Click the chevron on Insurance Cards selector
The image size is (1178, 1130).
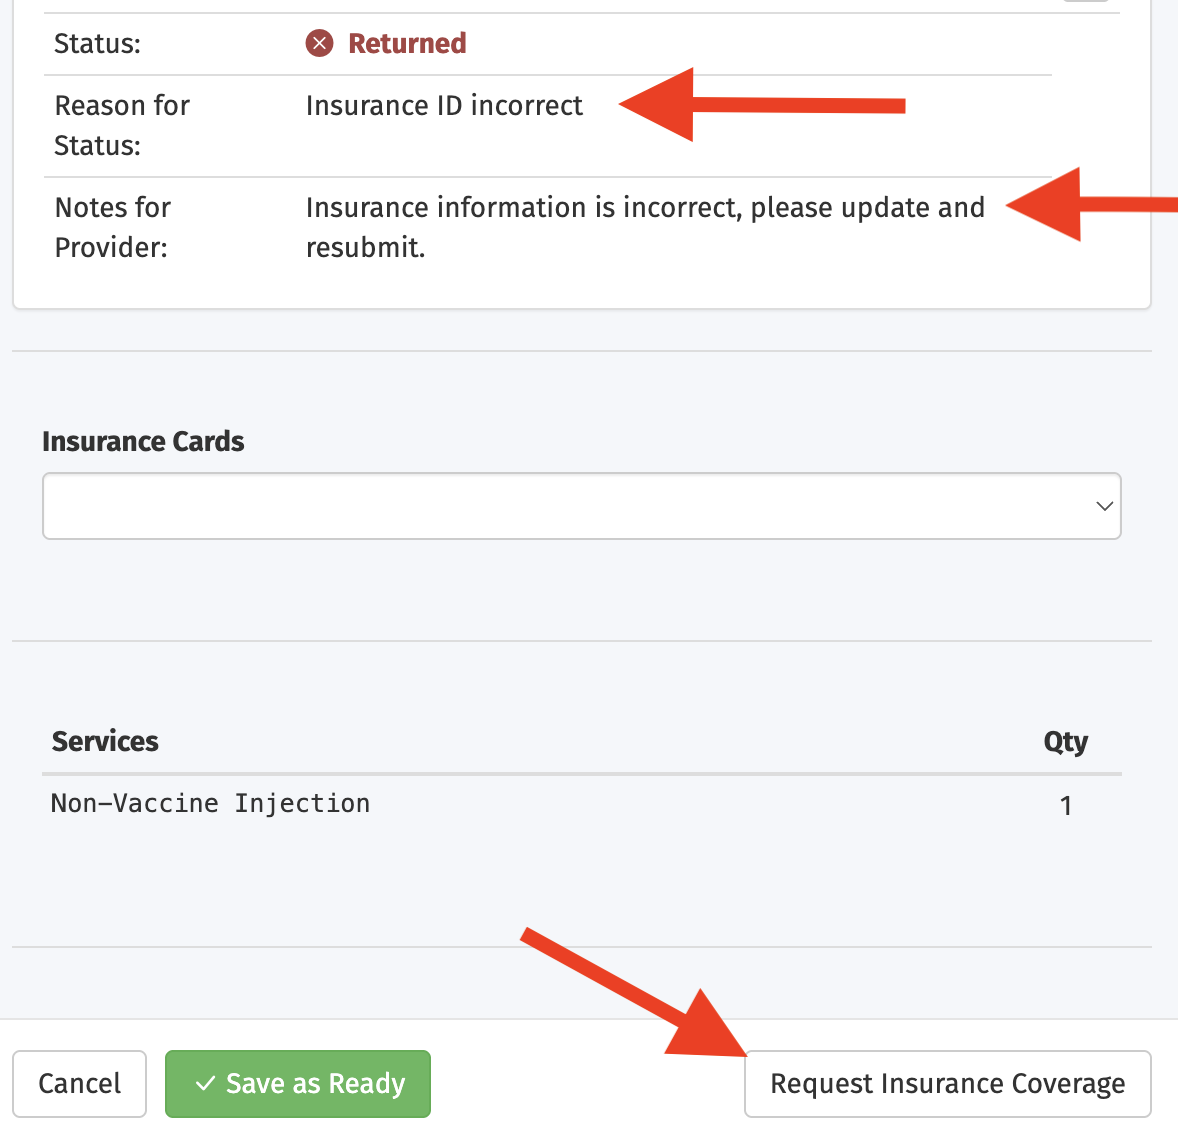[1104, 506]
